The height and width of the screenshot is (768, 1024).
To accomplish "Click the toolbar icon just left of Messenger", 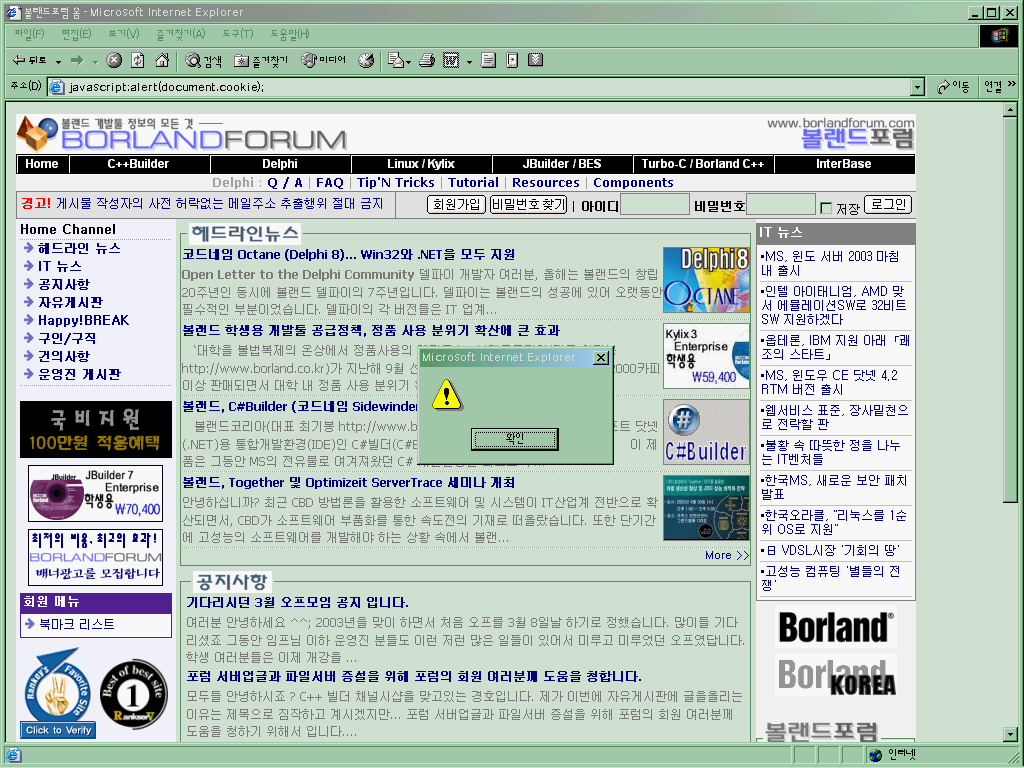I will tap(513, 60).
